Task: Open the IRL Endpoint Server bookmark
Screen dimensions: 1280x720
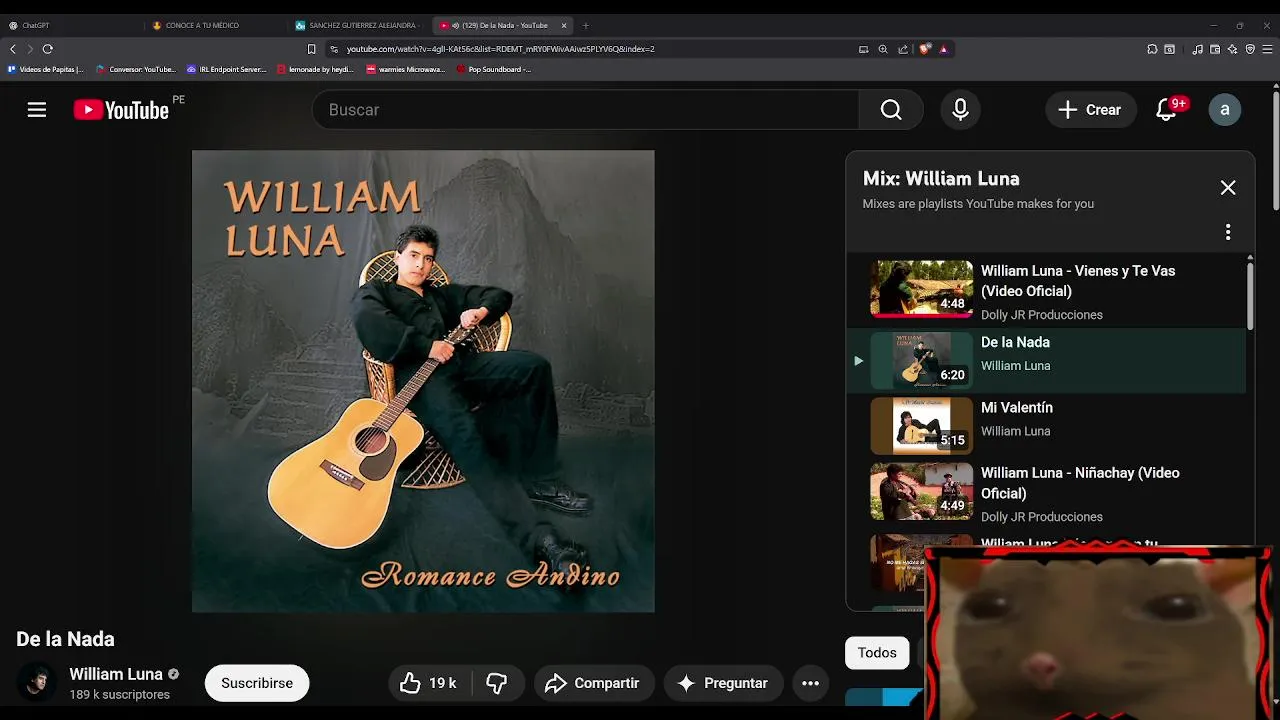Action: pos(227,70)
